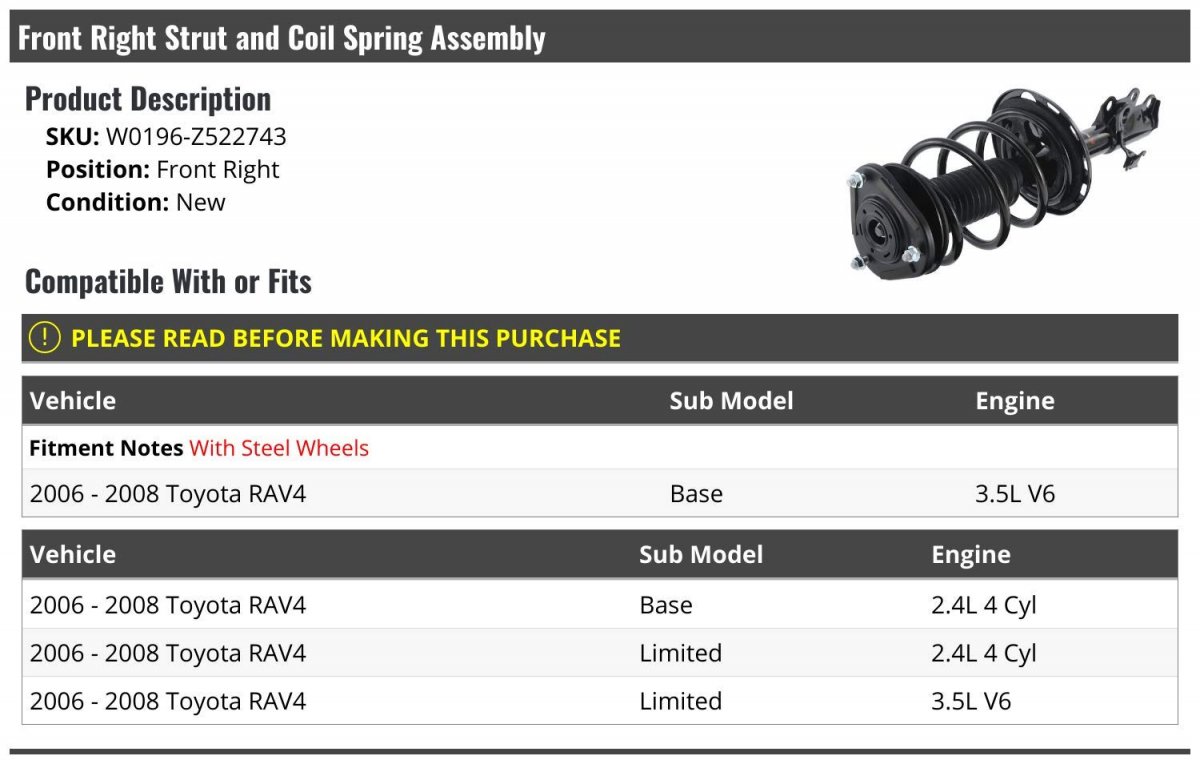
Task: Click the 'Front Right Strut and Coil Spring Assembly' title
Action: pyautogui.click(x=282, y=38)
